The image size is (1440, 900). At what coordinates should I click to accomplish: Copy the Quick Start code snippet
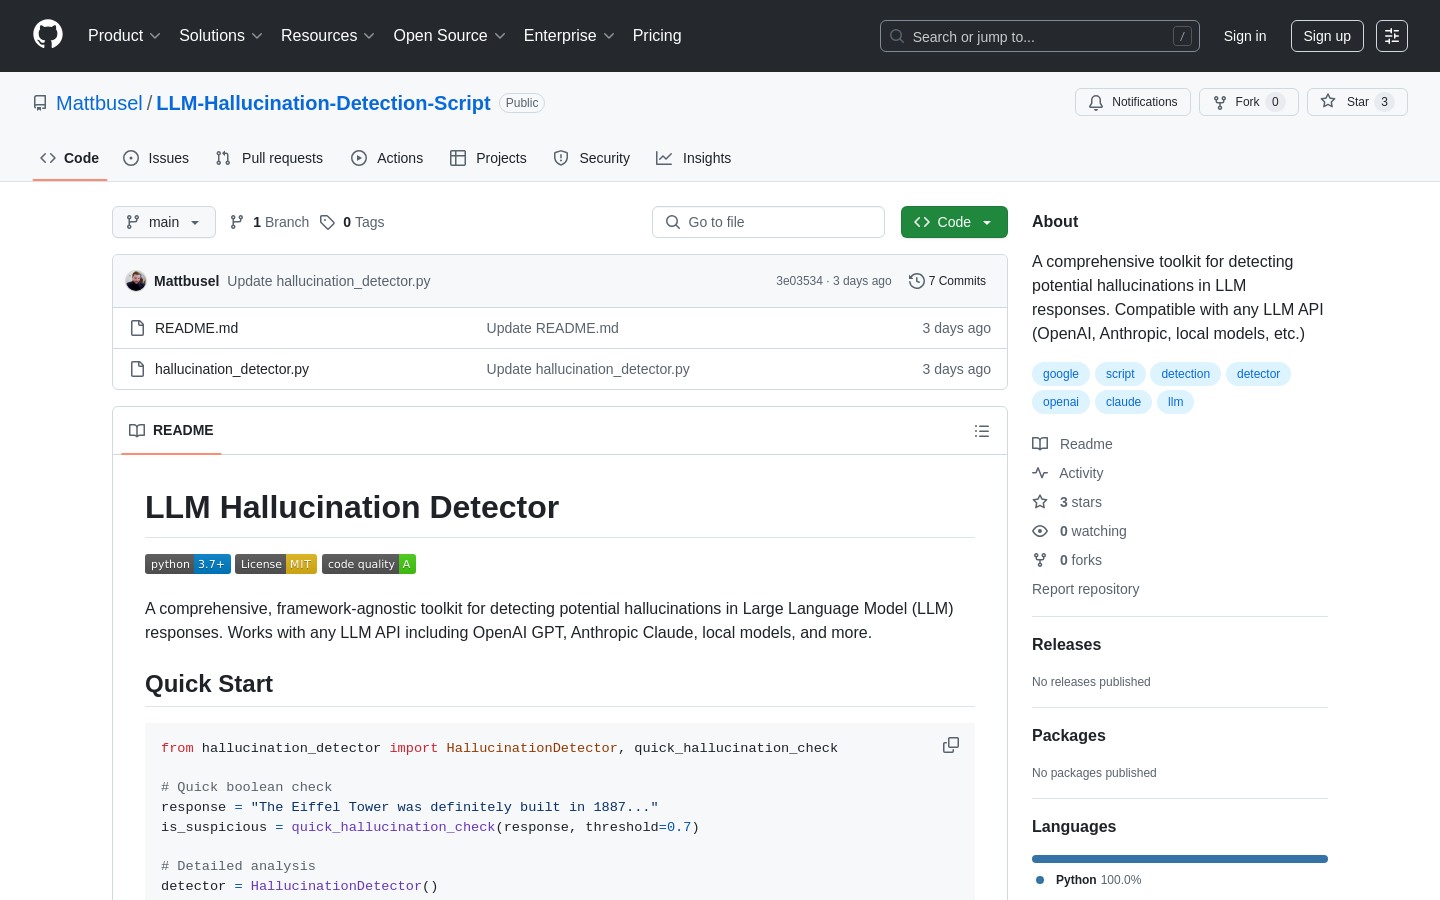point(951,745)
